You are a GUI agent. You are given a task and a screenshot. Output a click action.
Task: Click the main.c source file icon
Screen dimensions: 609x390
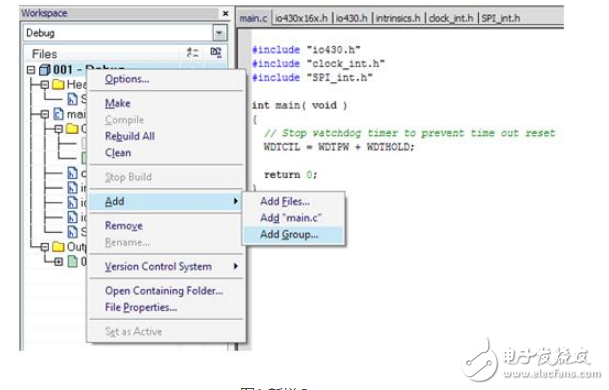[x=58, y=114]
